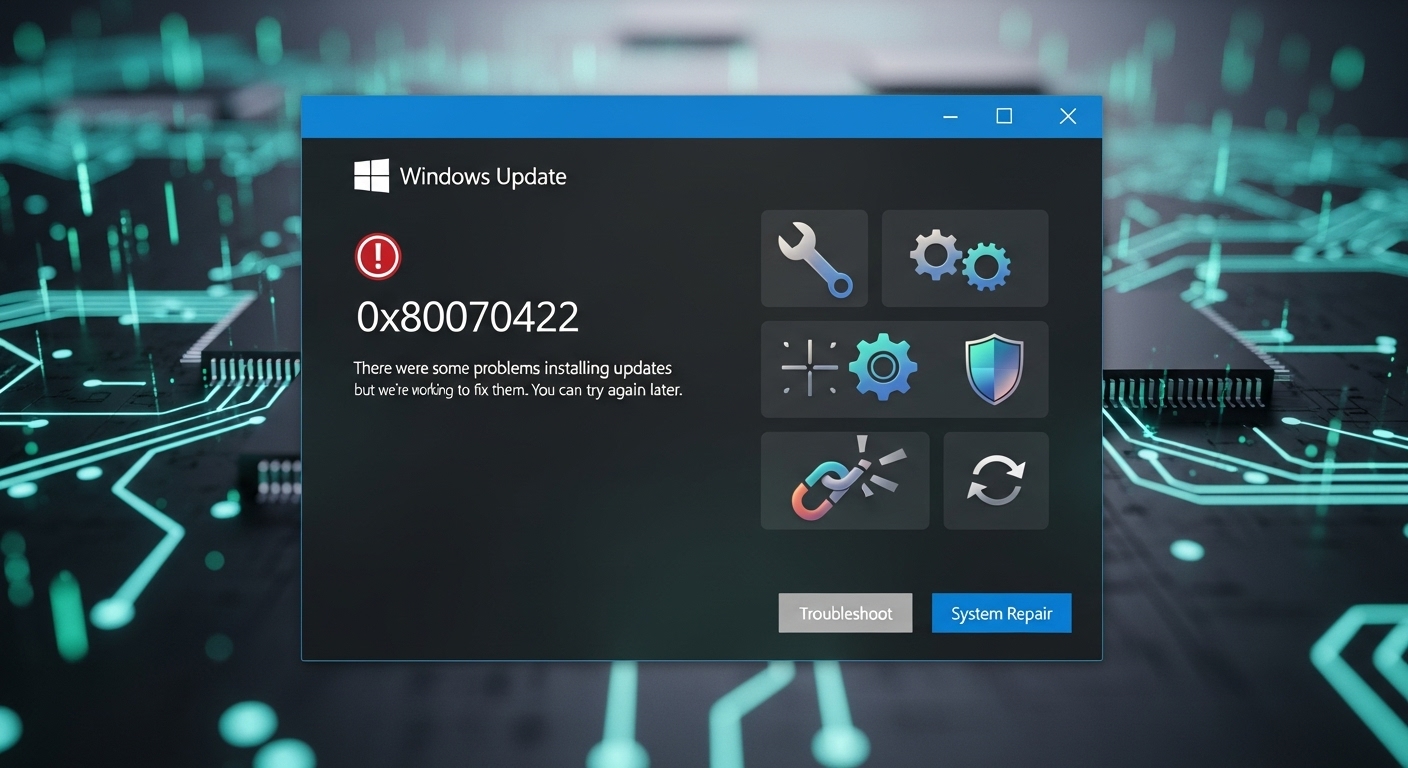Select the error code 0x80070422
The image size is (1408, 768).
[468, 318]
